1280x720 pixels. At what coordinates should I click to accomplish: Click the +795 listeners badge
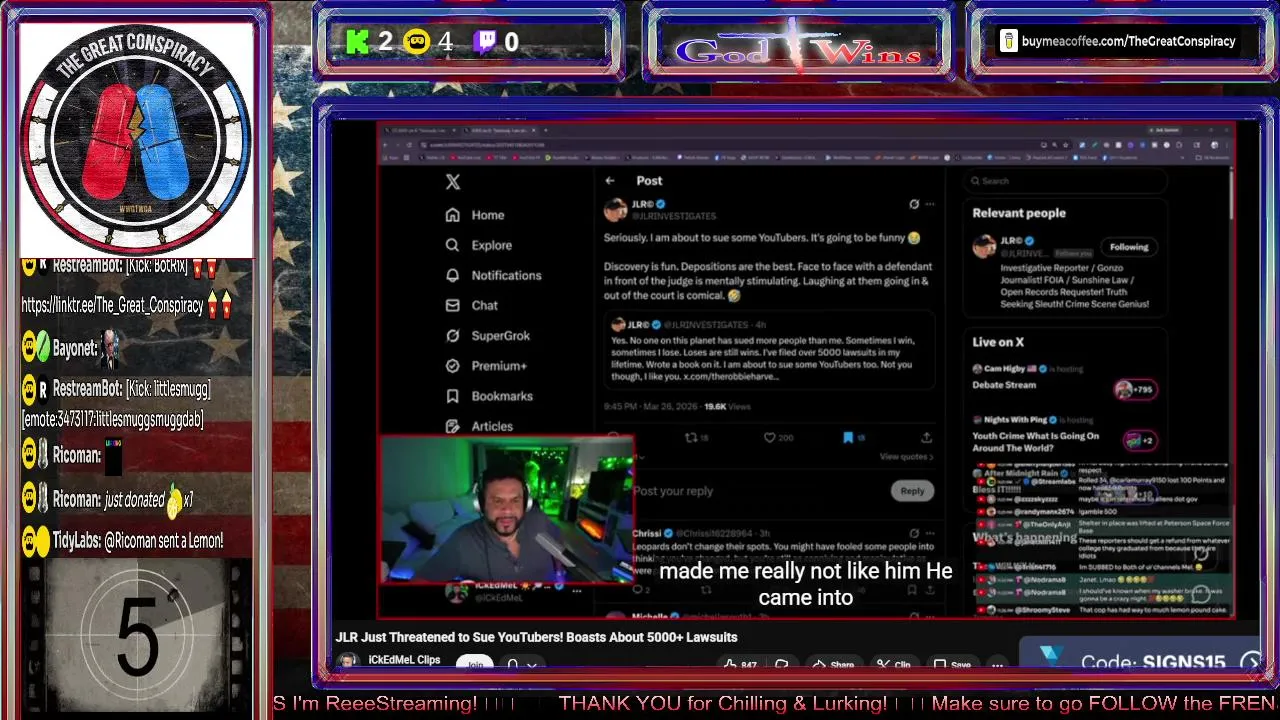(1136, 390)
